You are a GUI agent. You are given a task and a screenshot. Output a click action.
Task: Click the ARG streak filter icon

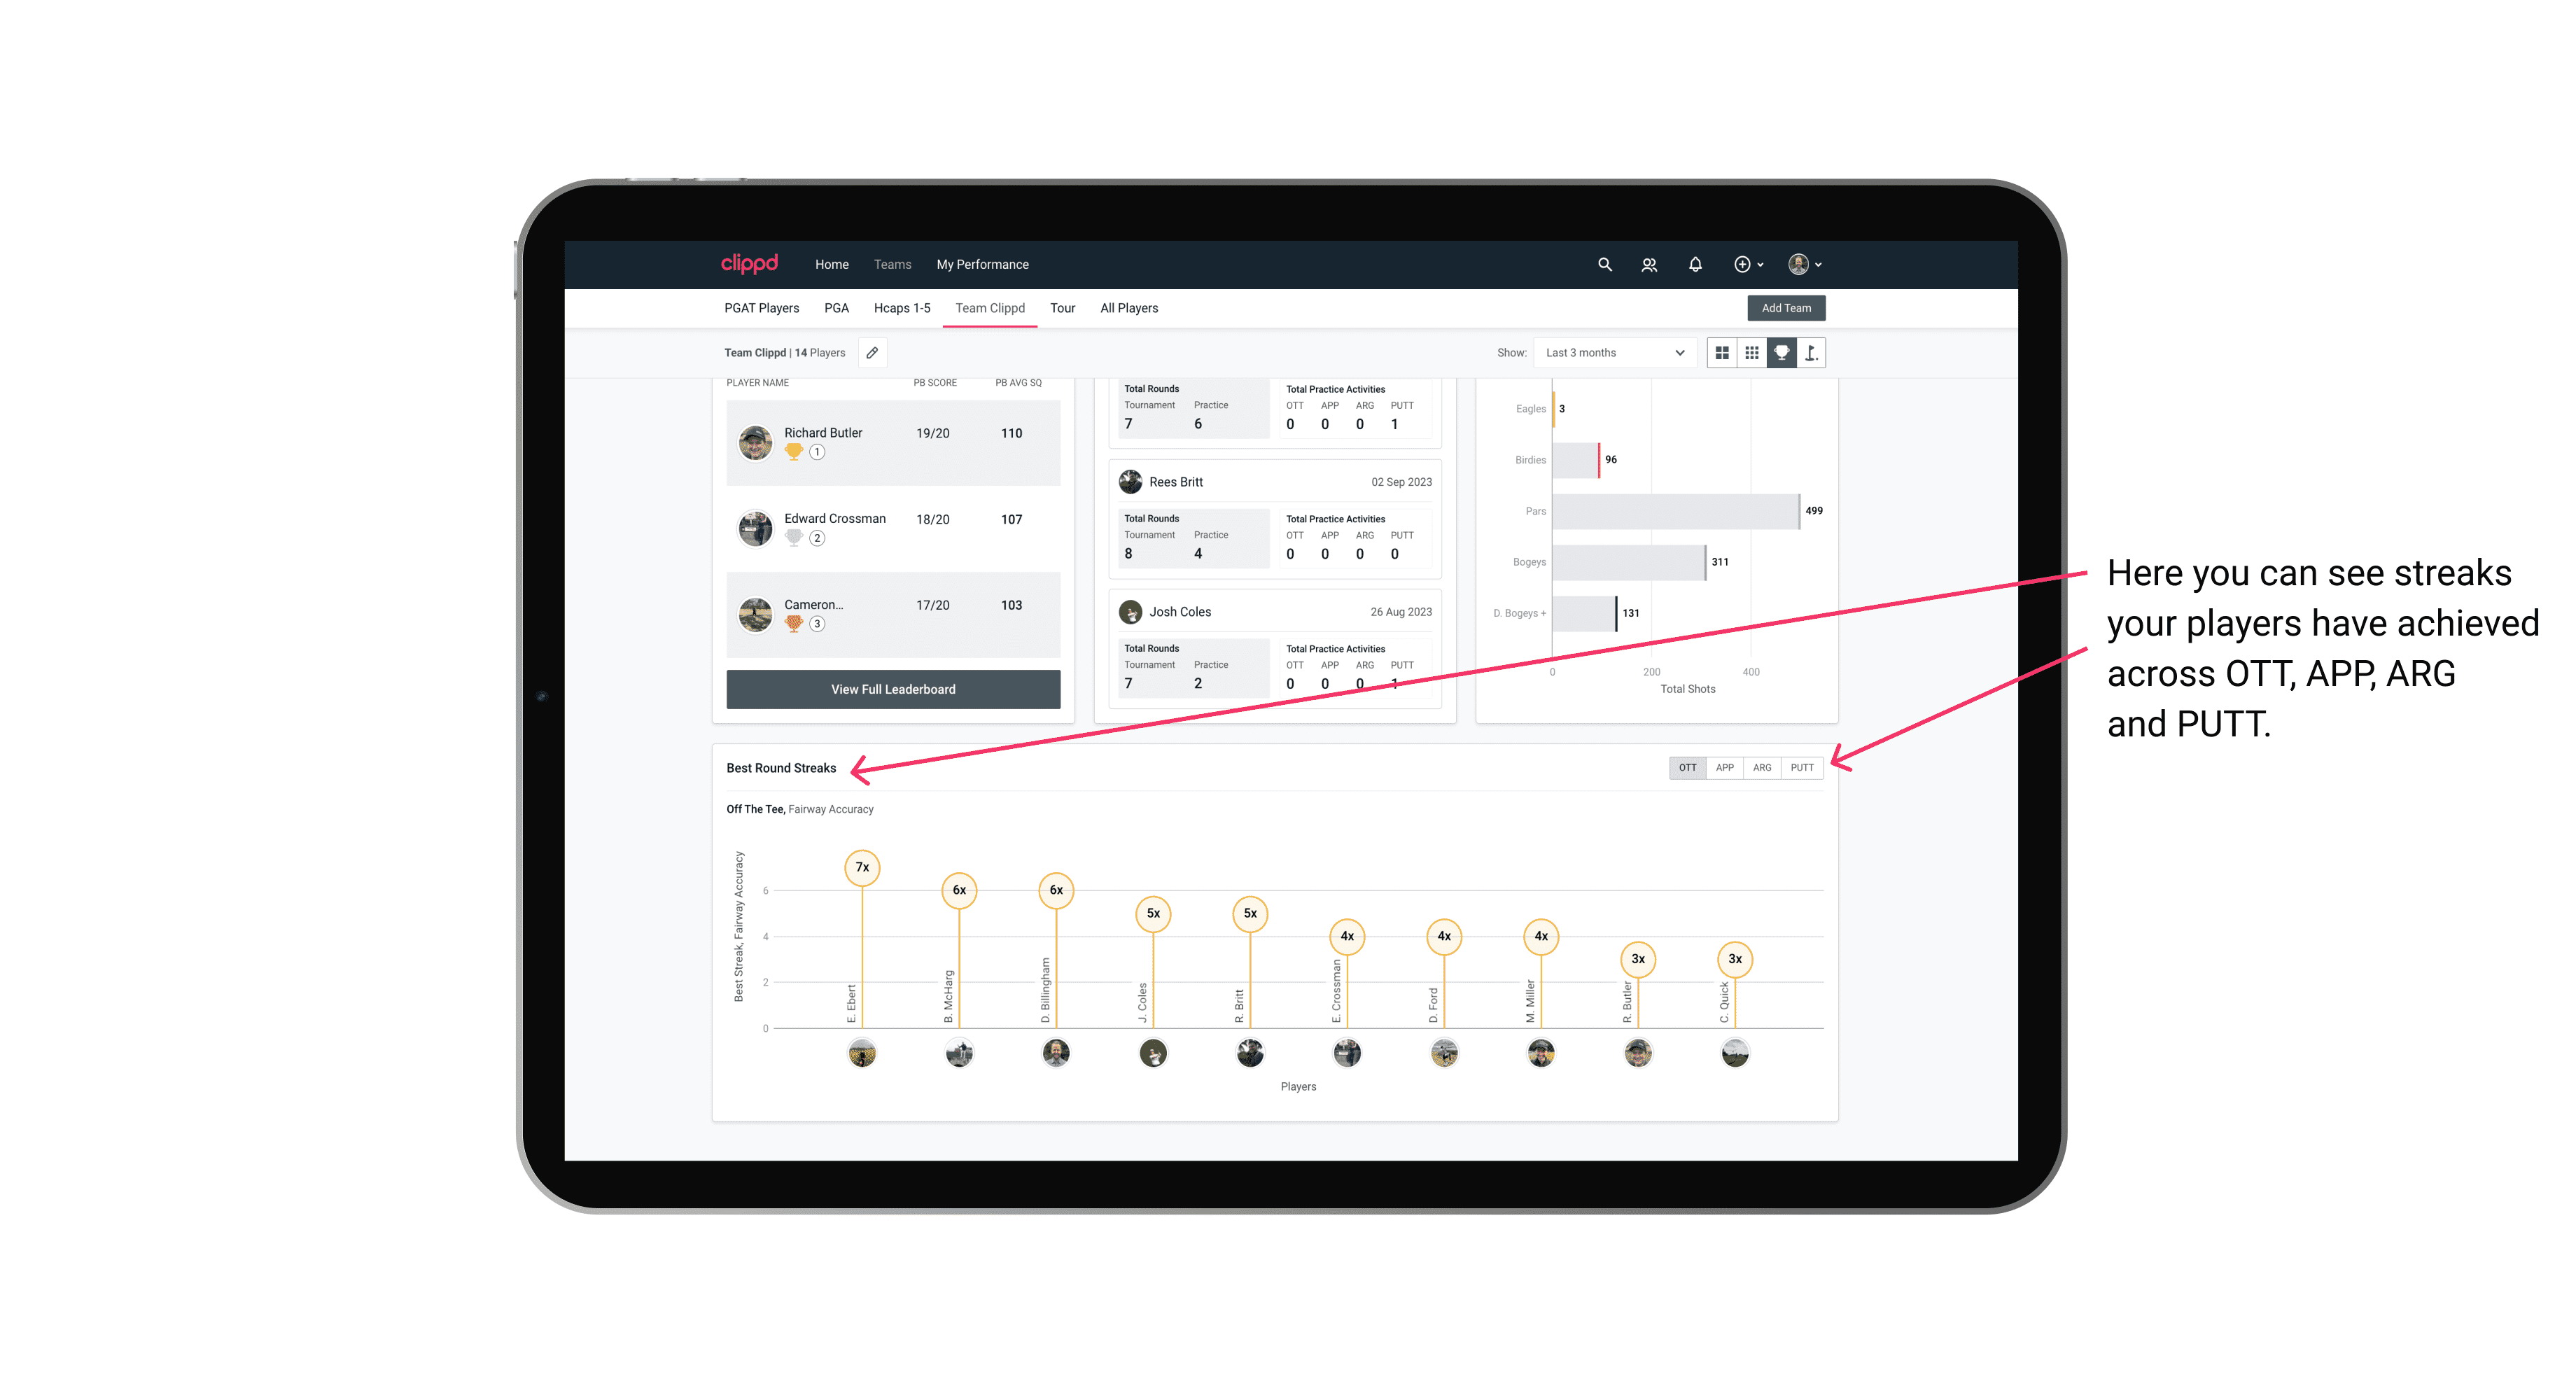[x=1763, y=766]
